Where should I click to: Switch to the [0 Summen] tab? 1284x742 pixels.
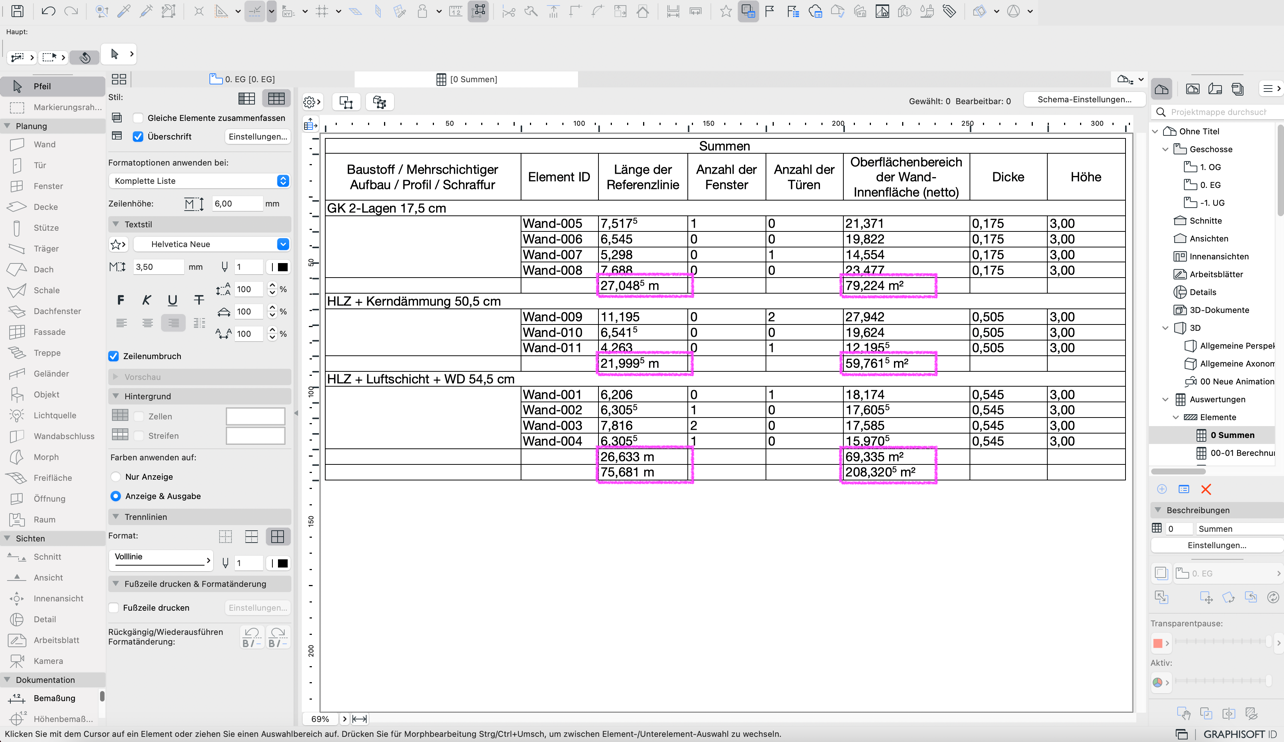[466, 79]
